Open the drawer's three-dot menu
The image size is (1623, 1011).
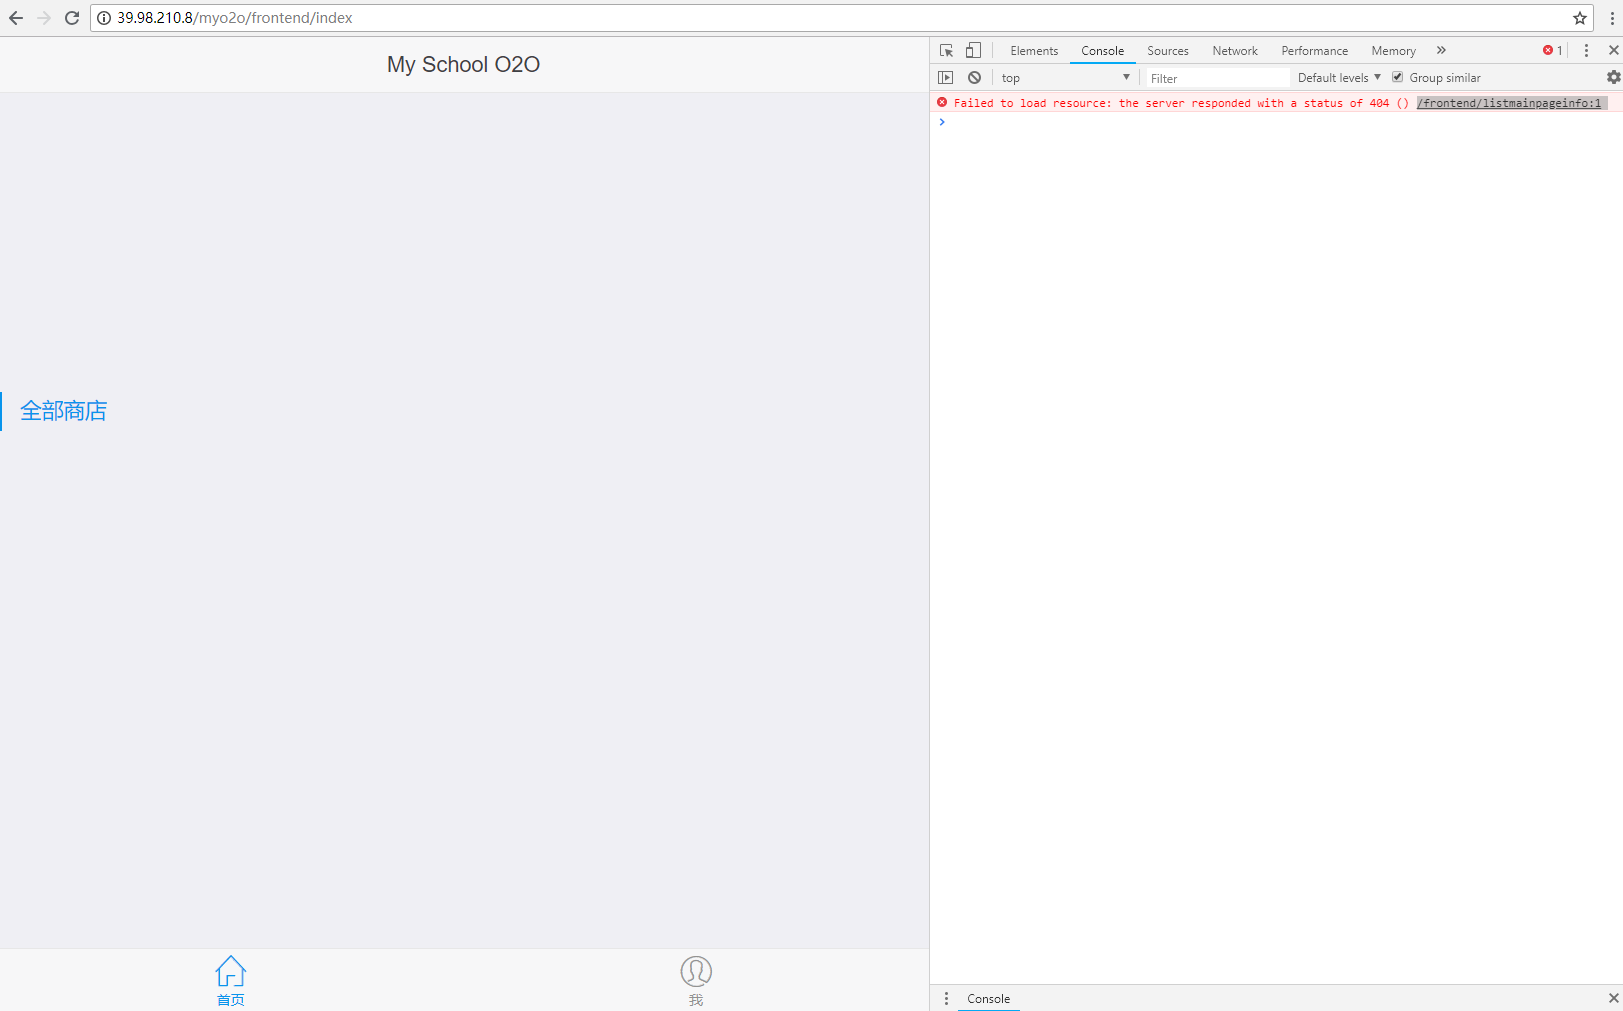point(946,998)
